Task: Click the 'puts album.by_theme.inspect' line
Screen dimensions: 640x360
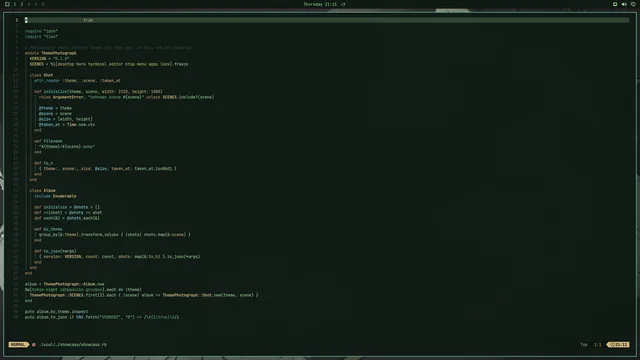Action: pos(56,312)
